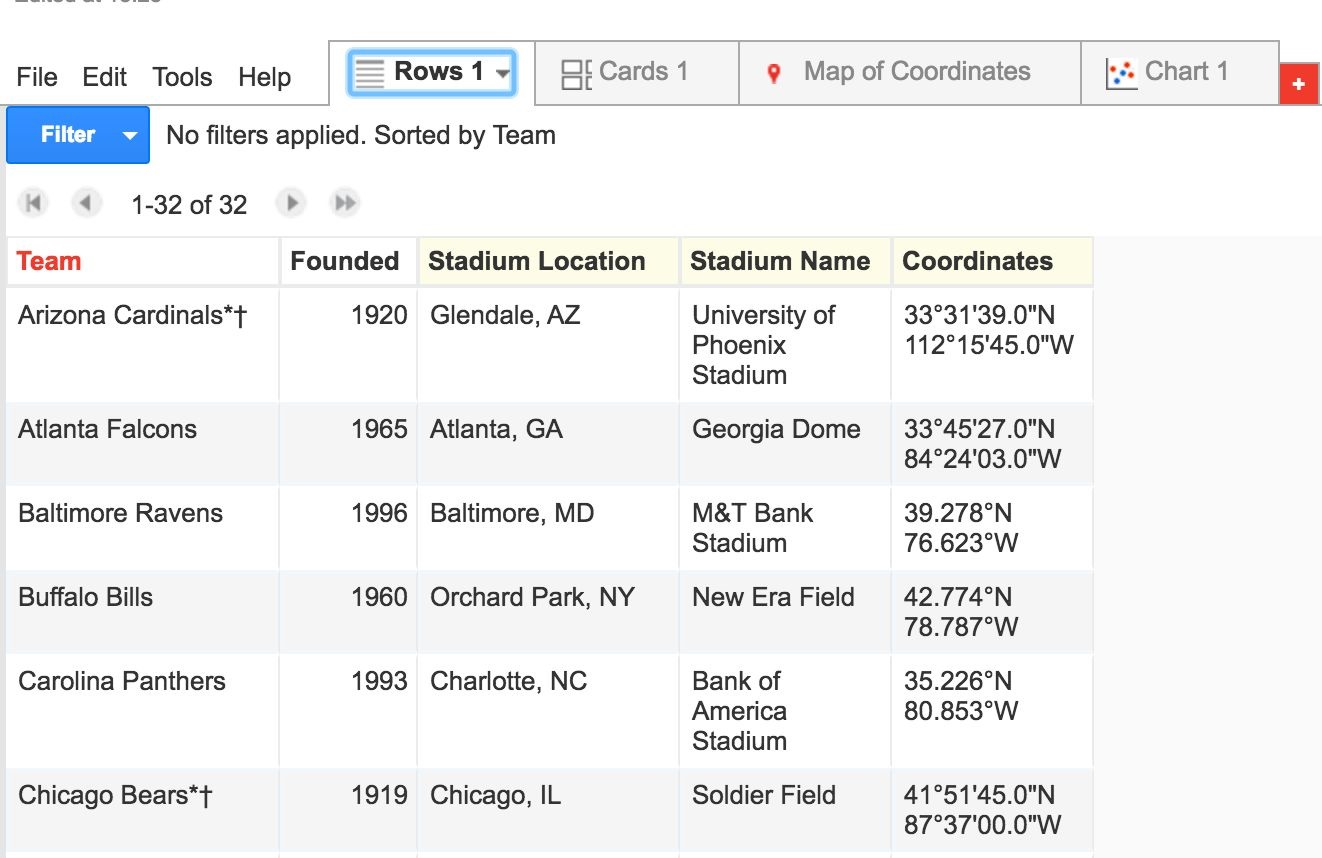This screenshot has width=1322, height=858.
Task: Switch to Map of Coordinates tab
Action: pos(910,72)
